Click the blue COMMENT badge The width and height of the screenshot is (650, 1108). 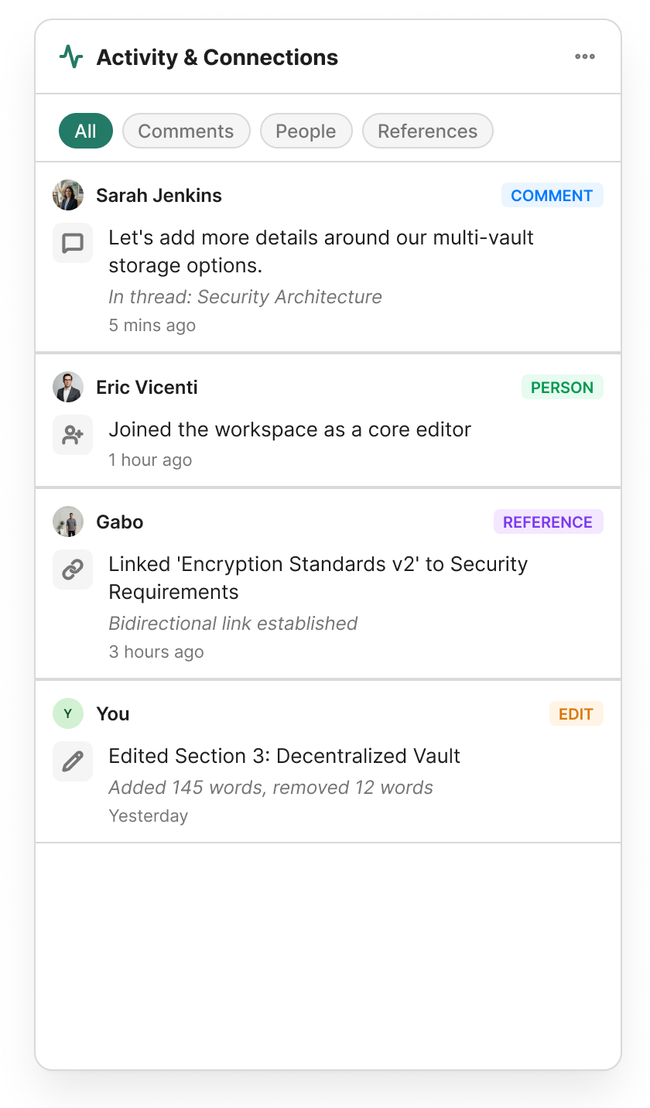552,196
